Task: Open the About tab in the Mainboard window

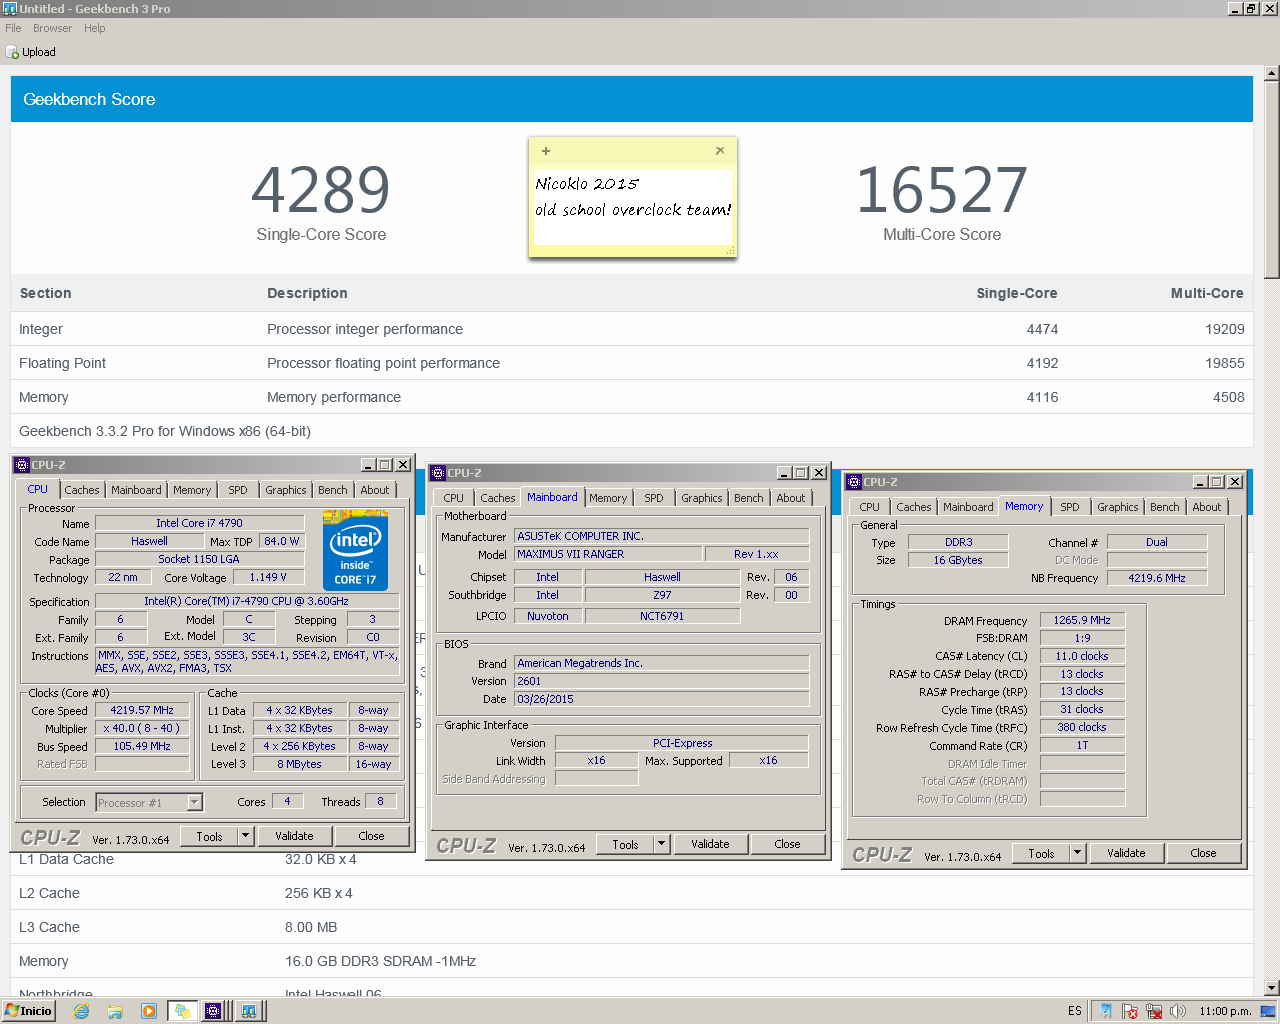Action: 791,498
